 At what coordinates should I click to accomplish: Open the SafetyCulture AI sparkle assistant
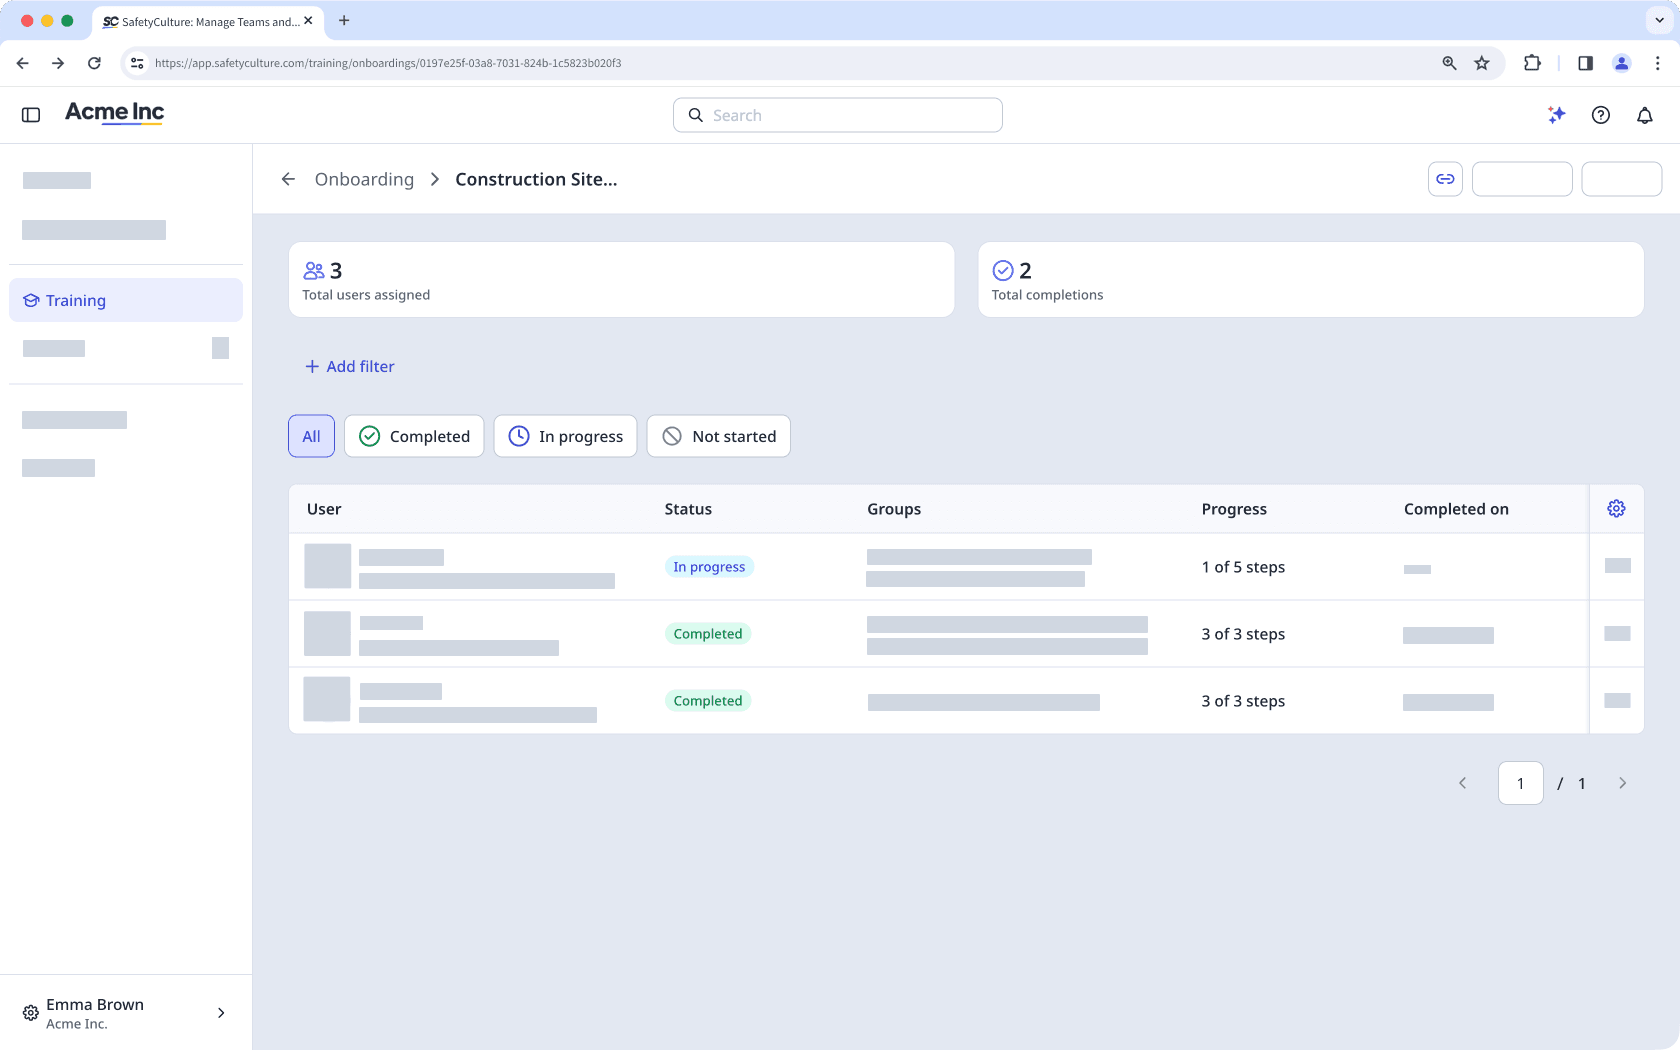[x=1556, y=114]
